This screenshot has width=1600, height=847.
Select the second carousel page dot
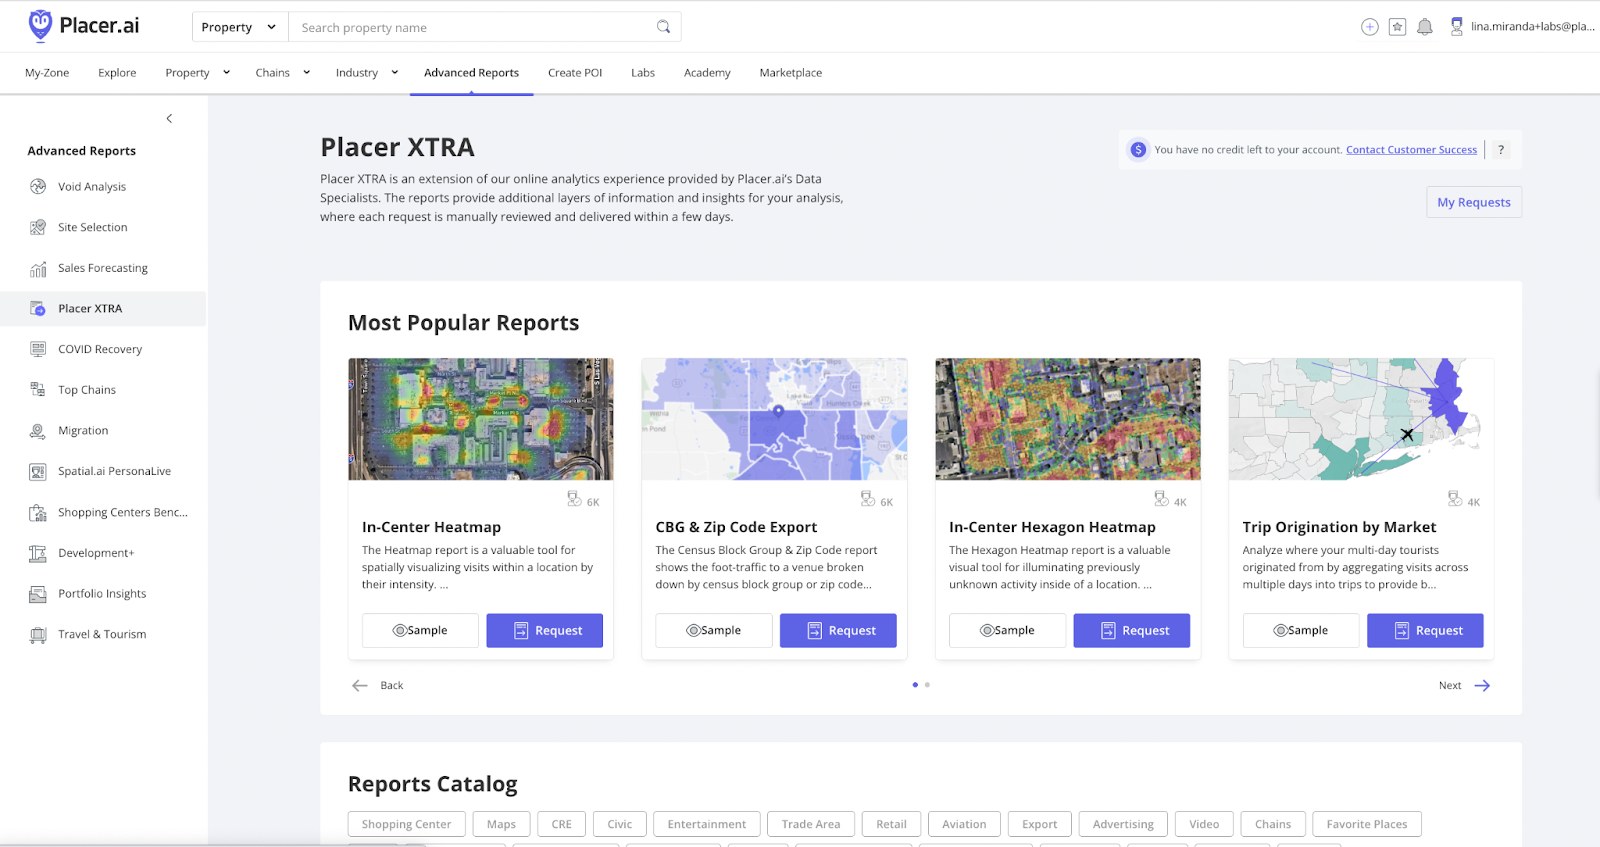tap(927, 685)
